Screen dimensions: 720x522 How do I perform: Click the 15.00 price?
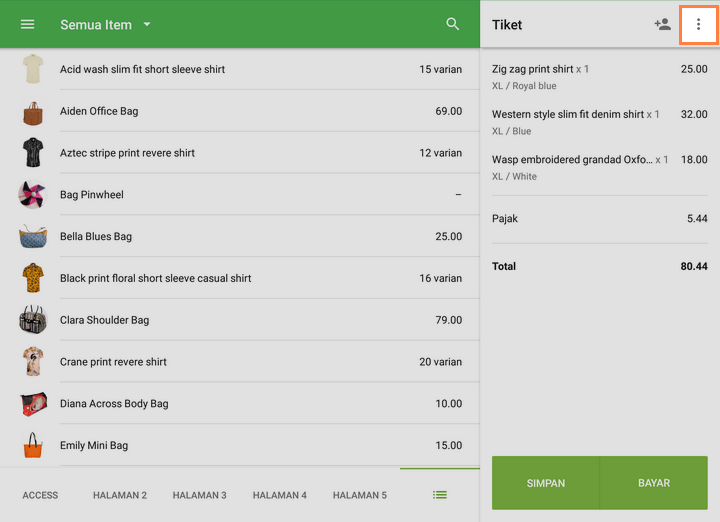[x=449, y=445]
